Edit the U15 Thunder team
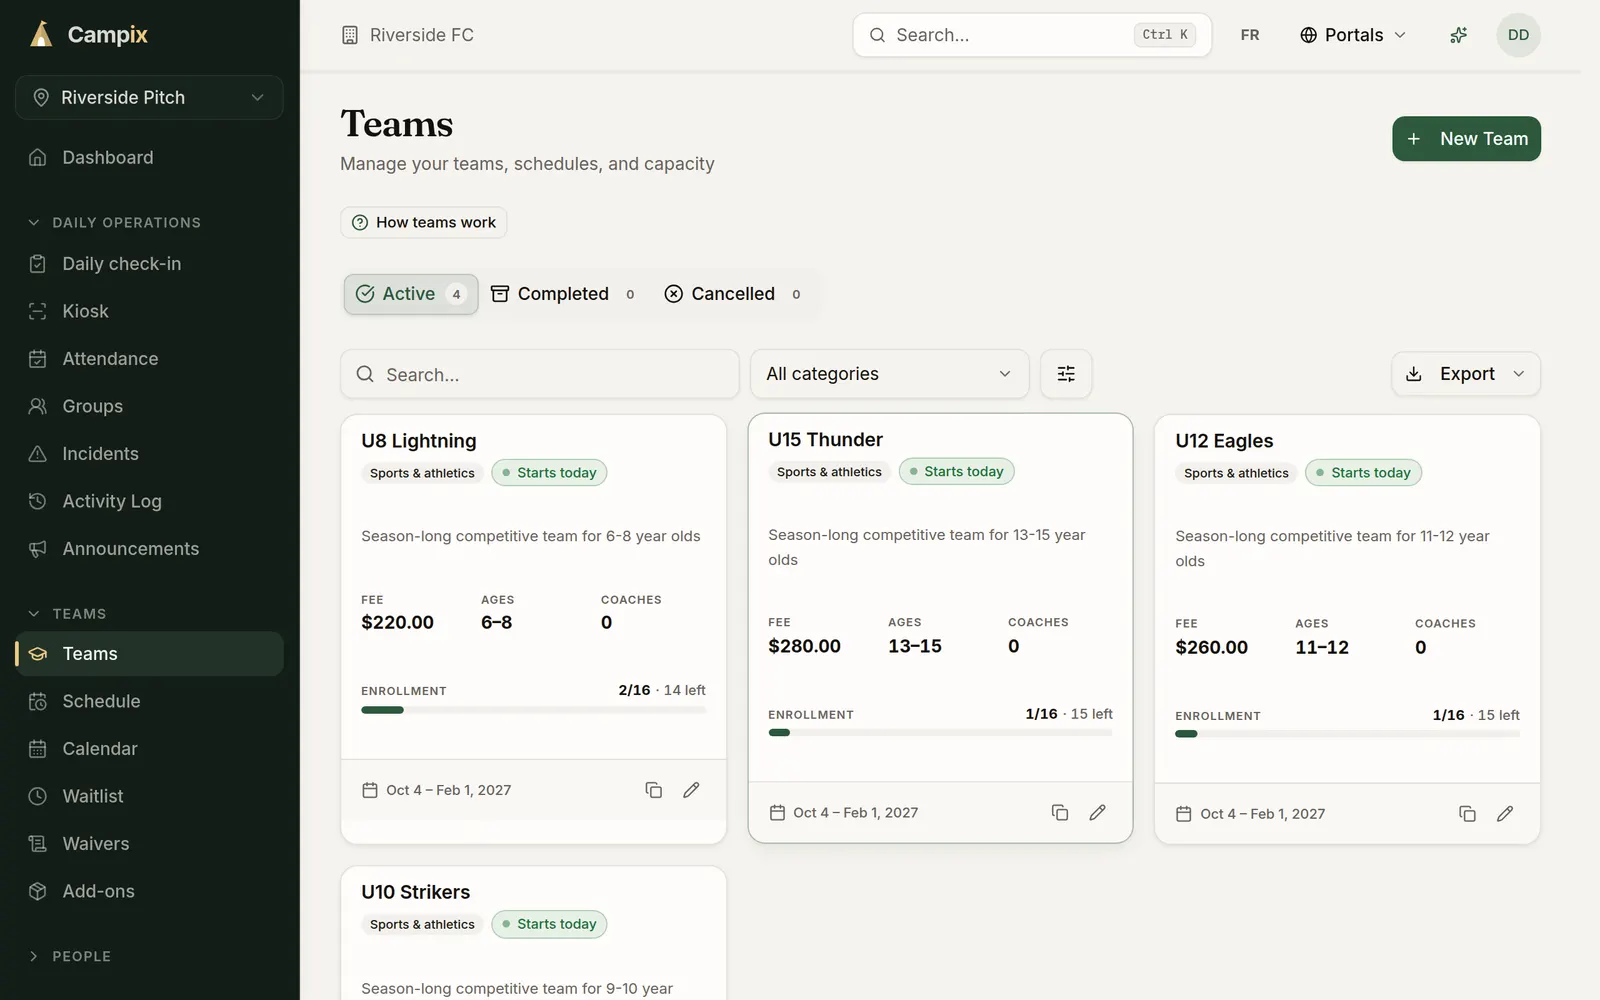 1098,813
